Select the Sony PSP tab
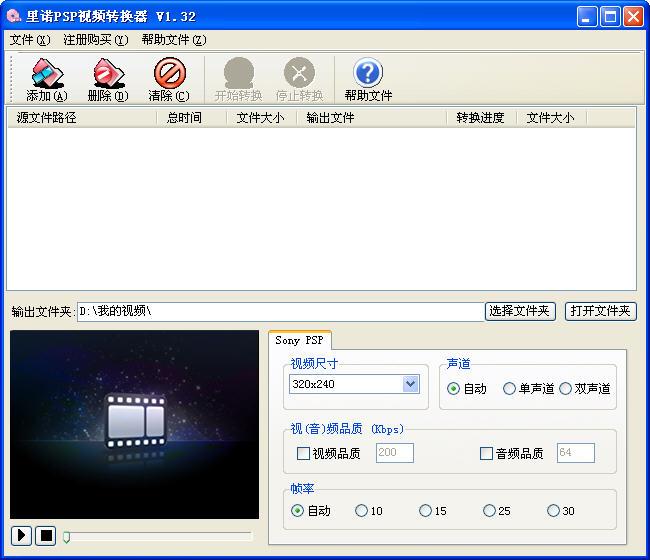Image resolution: width=650 pixels, height=560 pixels. tap(299, 340)
